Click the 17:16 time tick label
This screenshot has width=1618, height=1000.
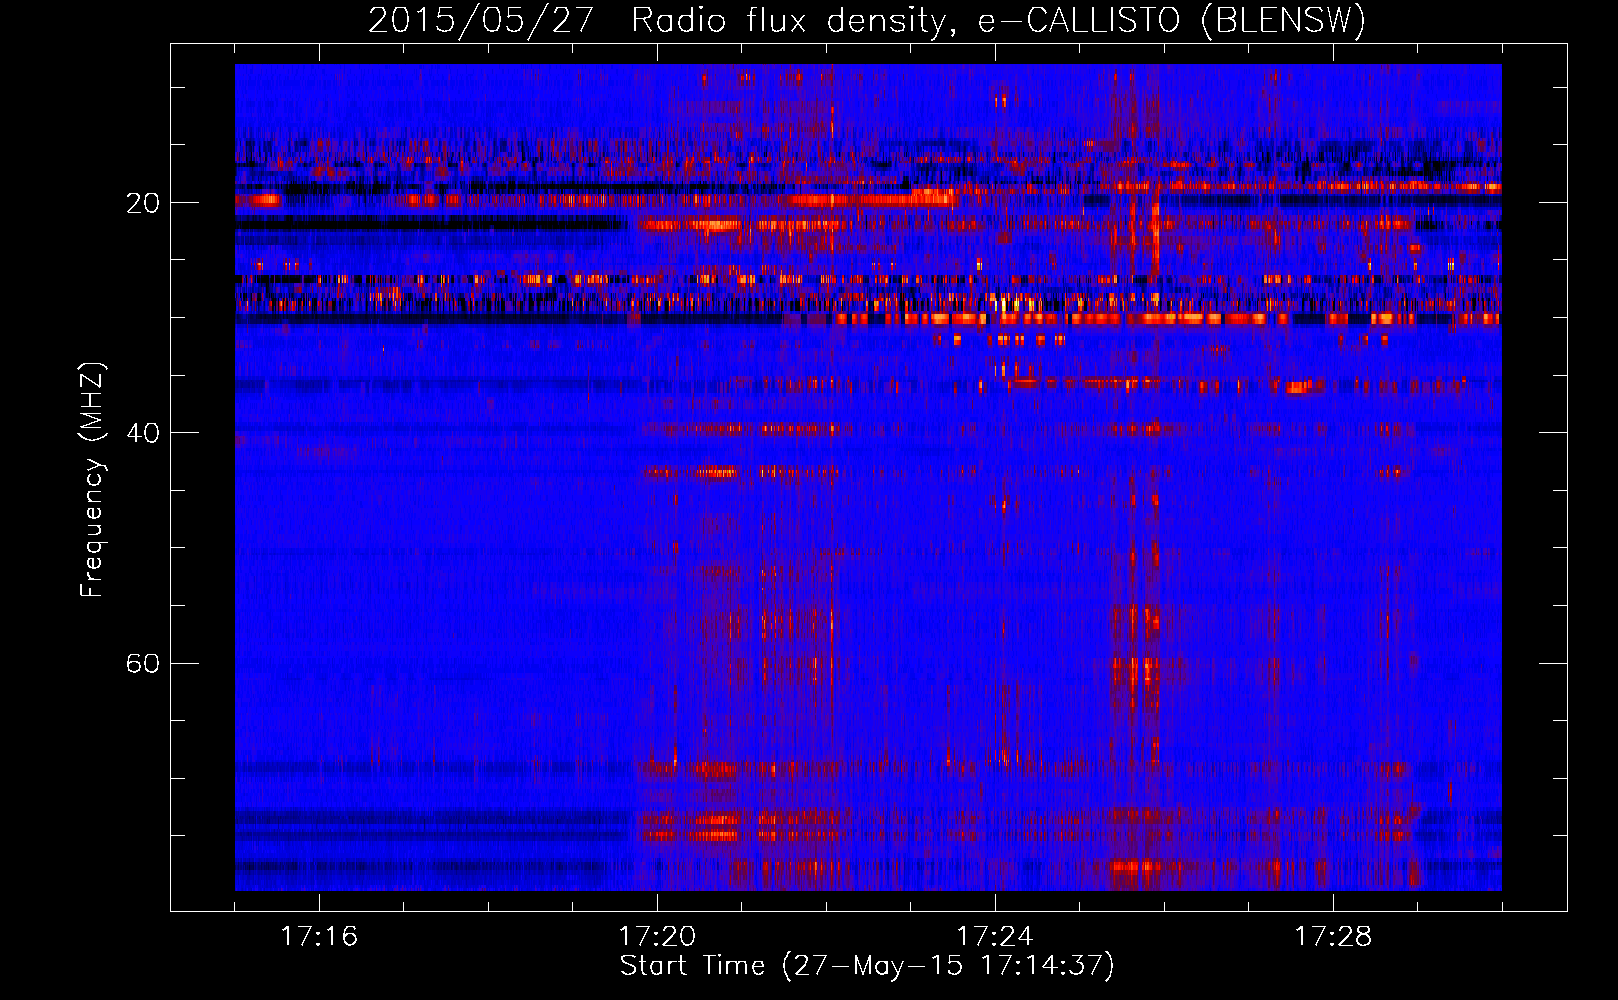pyautogui.click(x=319, y=937)
